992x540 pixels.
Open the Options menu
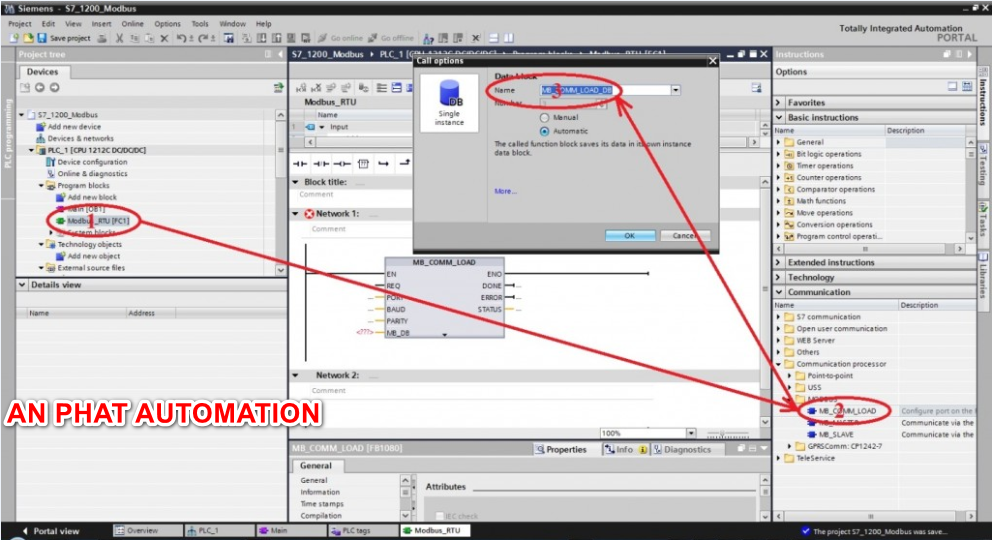(x=167, y=23)
